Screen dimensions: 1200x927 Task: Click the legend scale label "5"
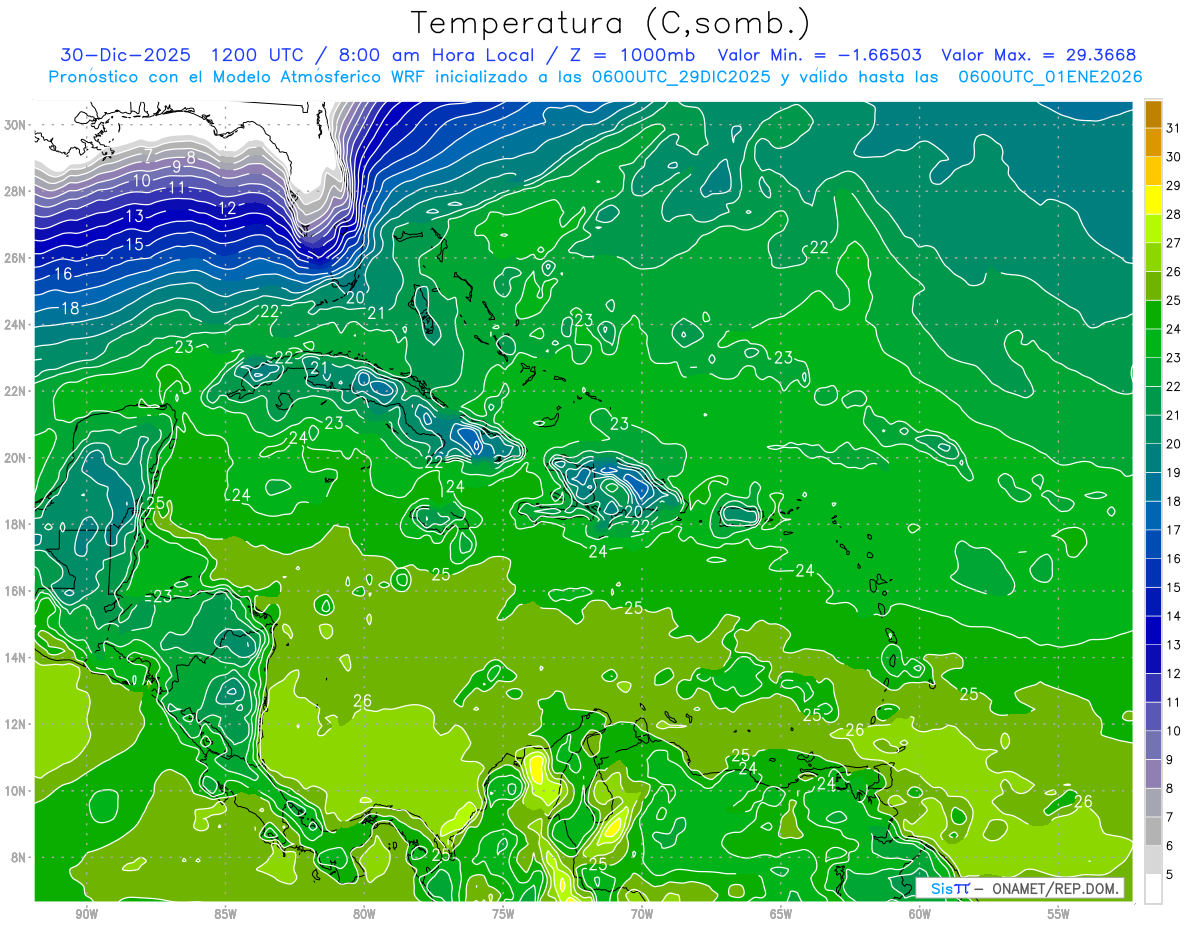[x=1170, y=874]
